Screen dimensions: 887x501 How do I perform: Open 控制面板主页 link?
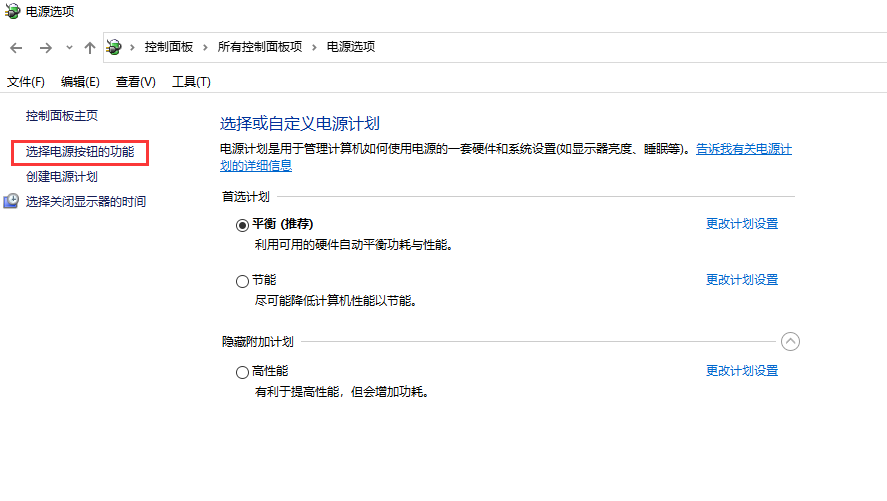62,116
